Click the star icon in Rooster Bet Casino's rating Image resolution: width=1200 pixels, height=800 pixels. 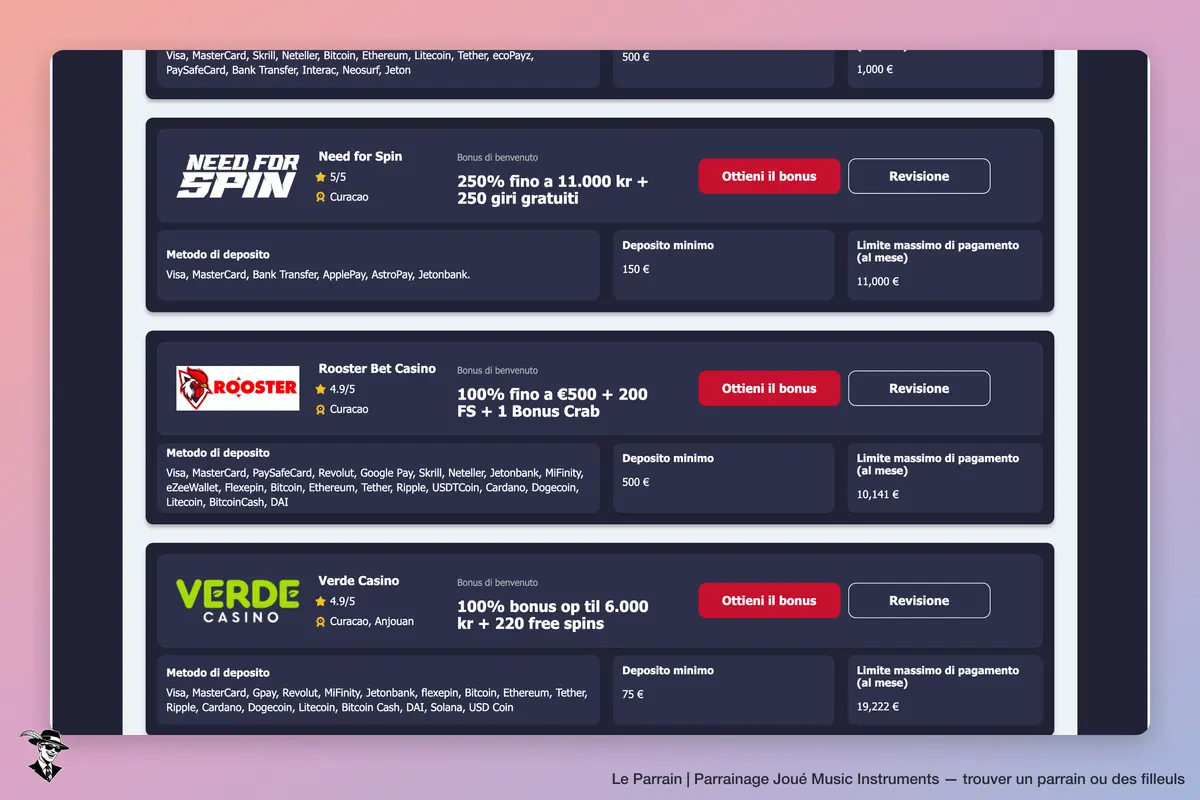pos(321,389)
